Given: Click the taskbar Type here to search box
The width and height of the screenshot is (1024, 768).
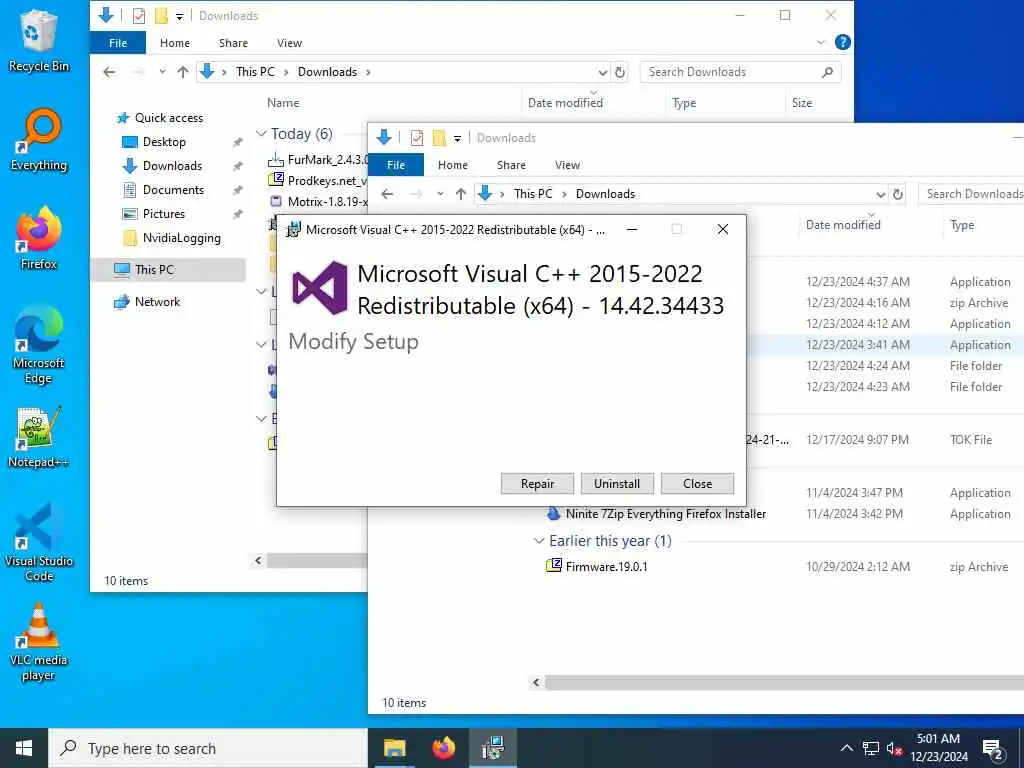Looking at the screenshot, I should coord(208,748).
